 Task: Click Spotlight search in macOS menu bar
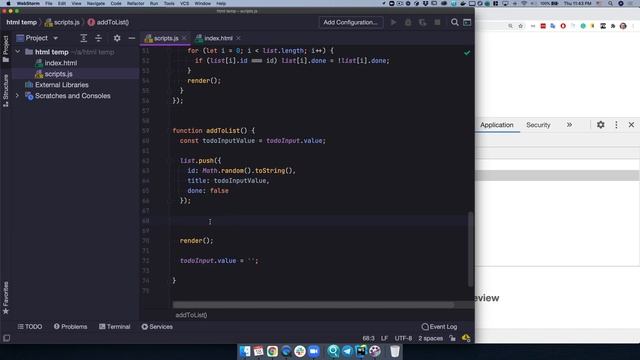610,3
